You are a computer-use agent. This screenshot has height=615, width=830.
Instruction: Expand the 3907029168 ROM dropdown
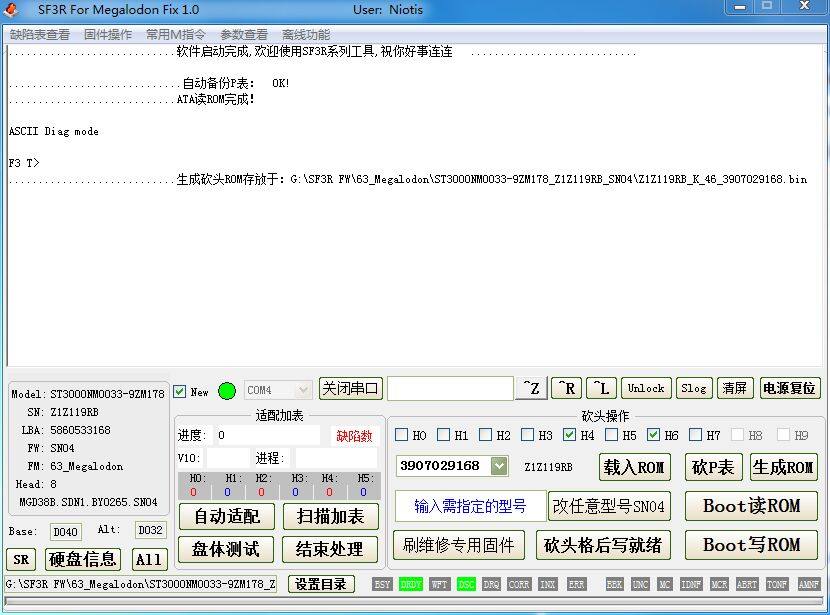click(x=500, y=466)
